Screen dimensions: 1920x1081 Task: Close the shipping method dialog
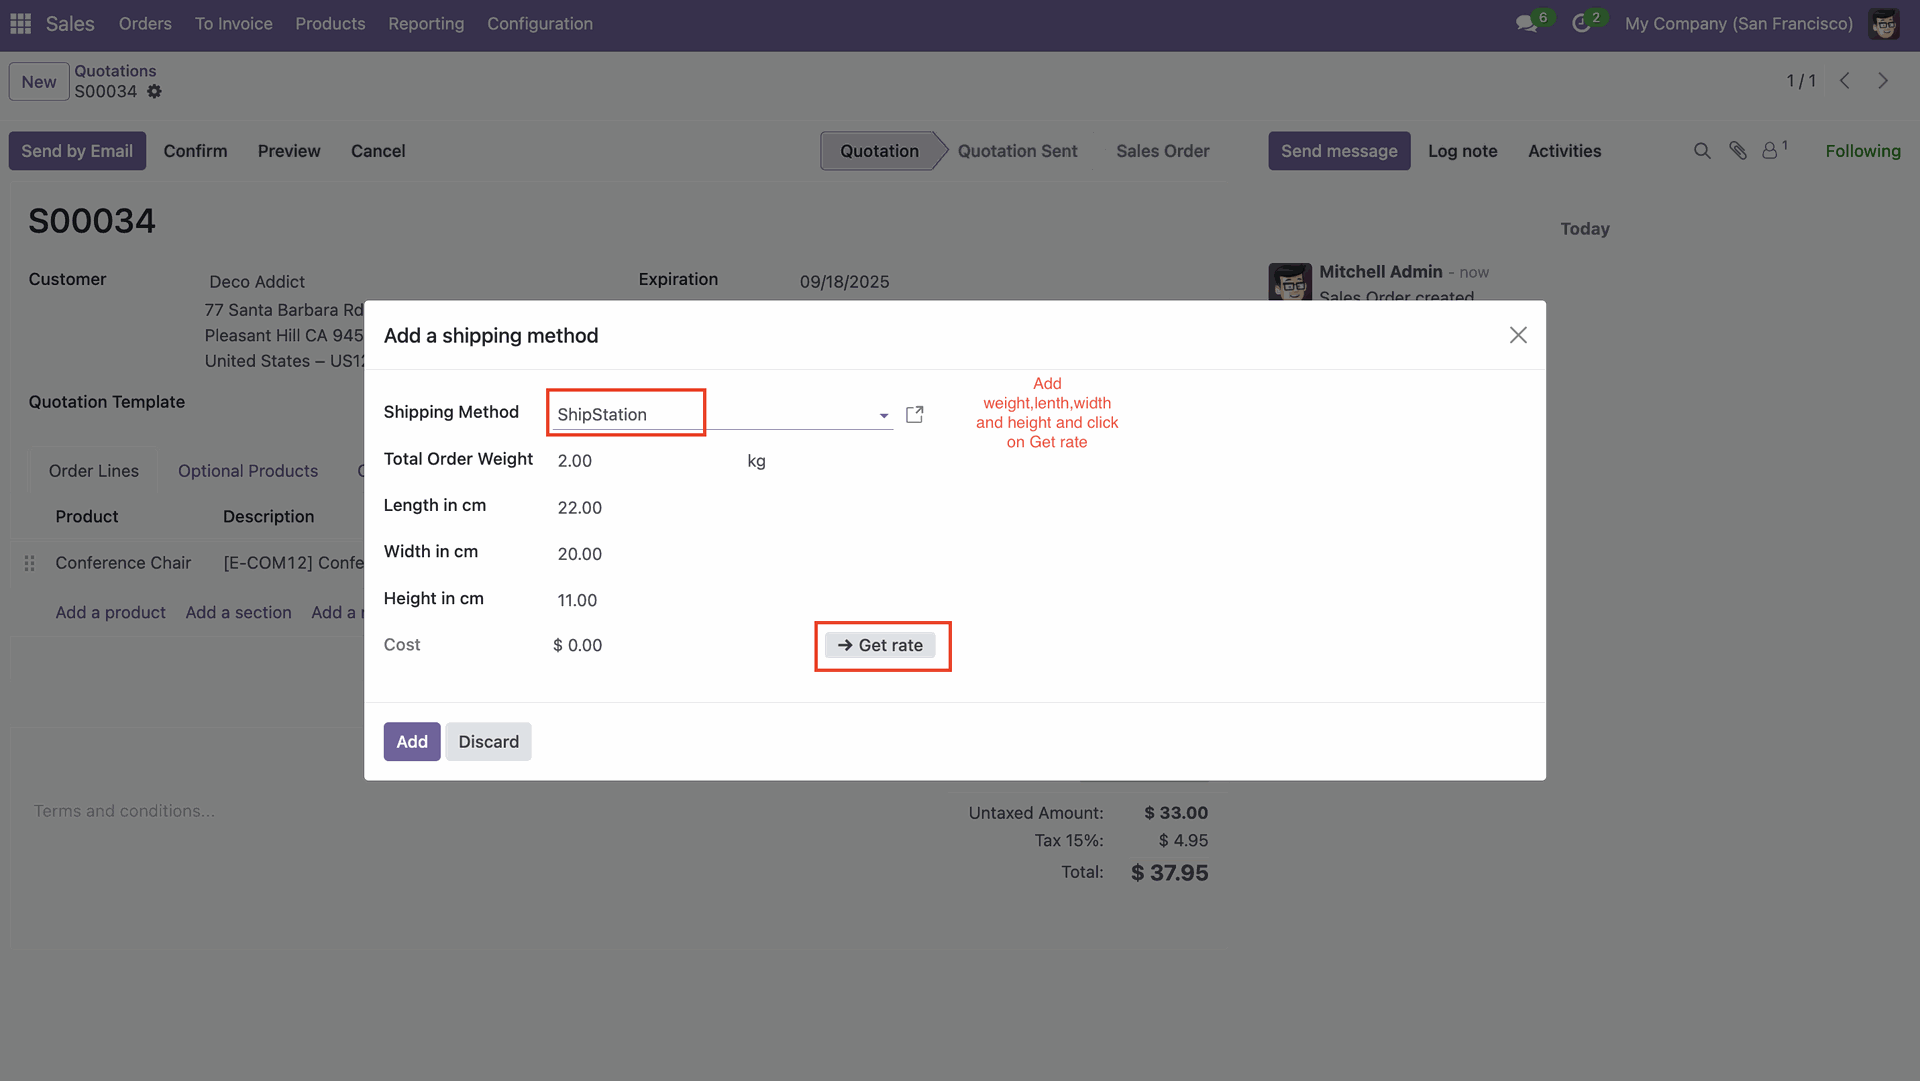coord(1518,335)
